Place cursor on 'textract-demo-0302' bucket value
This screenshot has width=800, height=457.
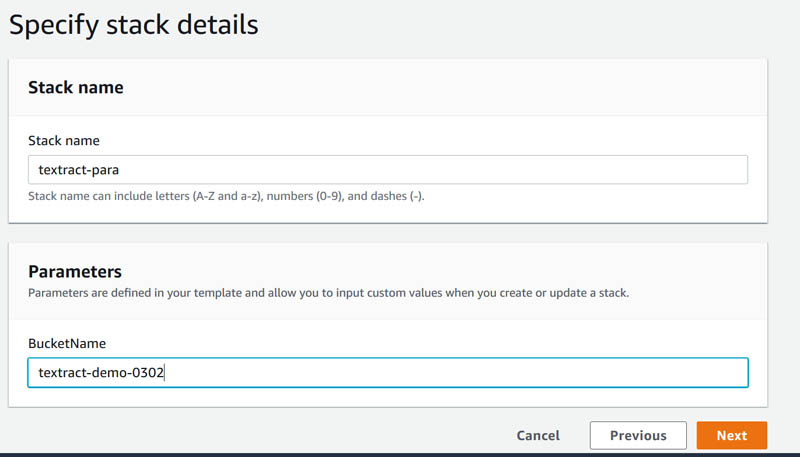(x=101, y=372)
